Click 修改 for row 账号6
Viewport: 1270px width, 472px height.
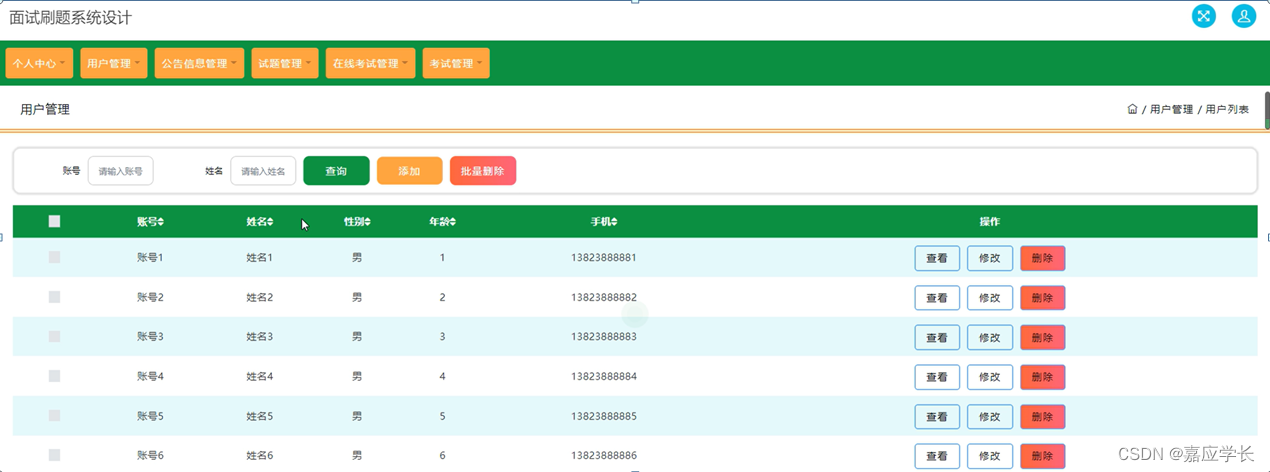click(990, 456)
